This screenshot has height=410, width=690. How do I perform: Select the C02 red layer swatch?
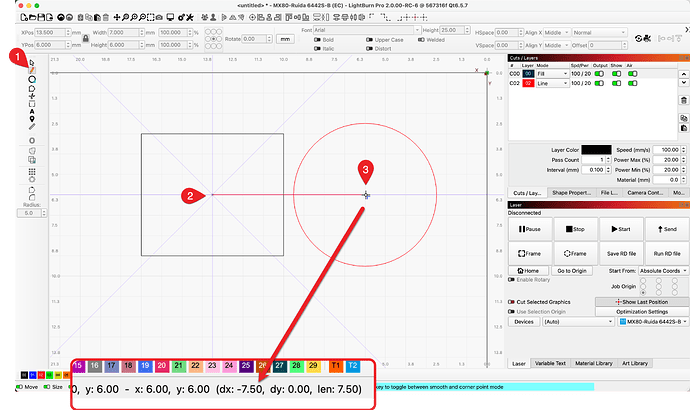pyautogui.click(x=528, y=83)
